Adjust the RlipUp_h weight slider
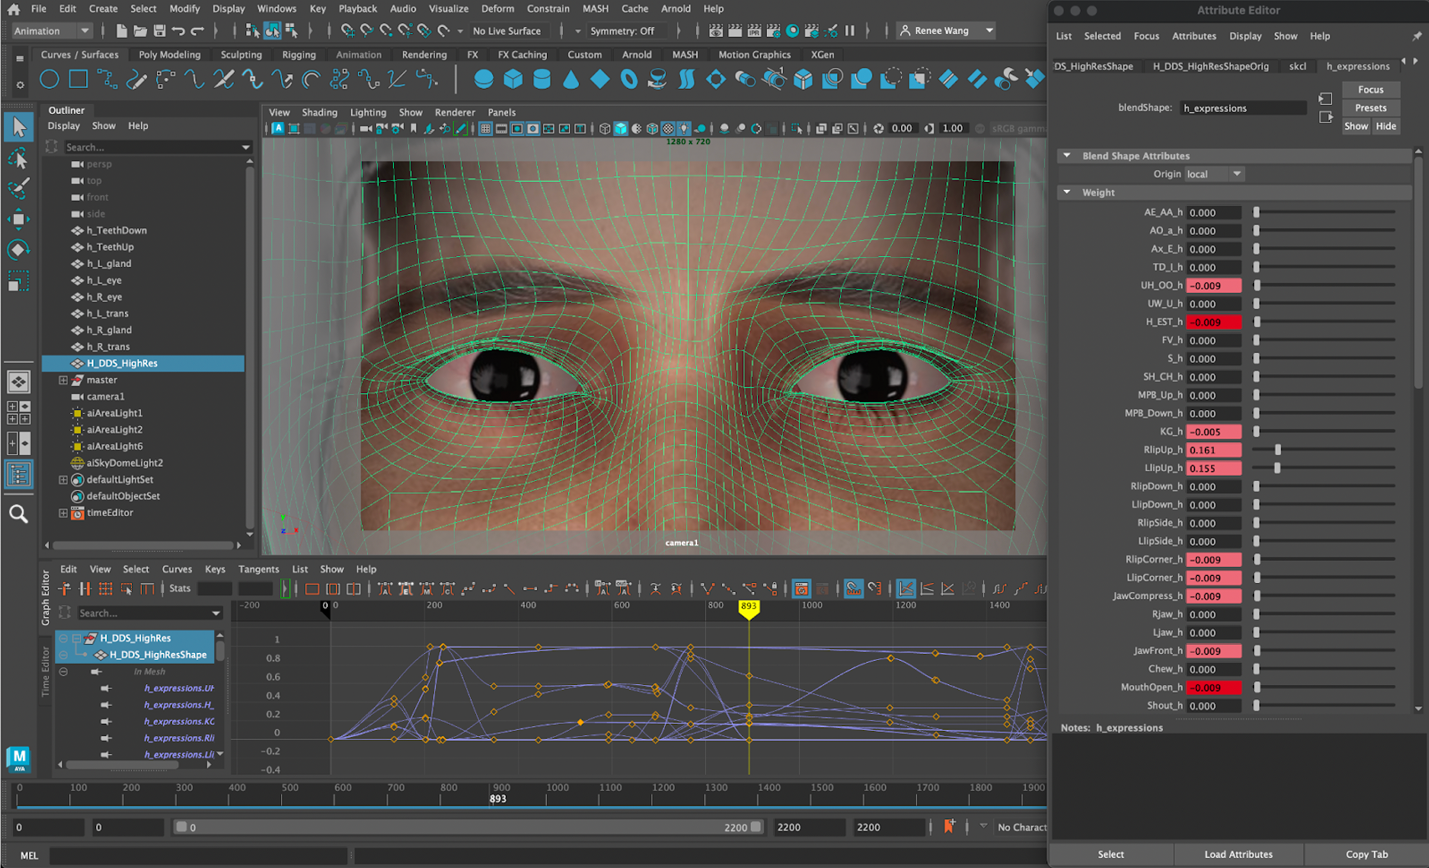 1278,450
